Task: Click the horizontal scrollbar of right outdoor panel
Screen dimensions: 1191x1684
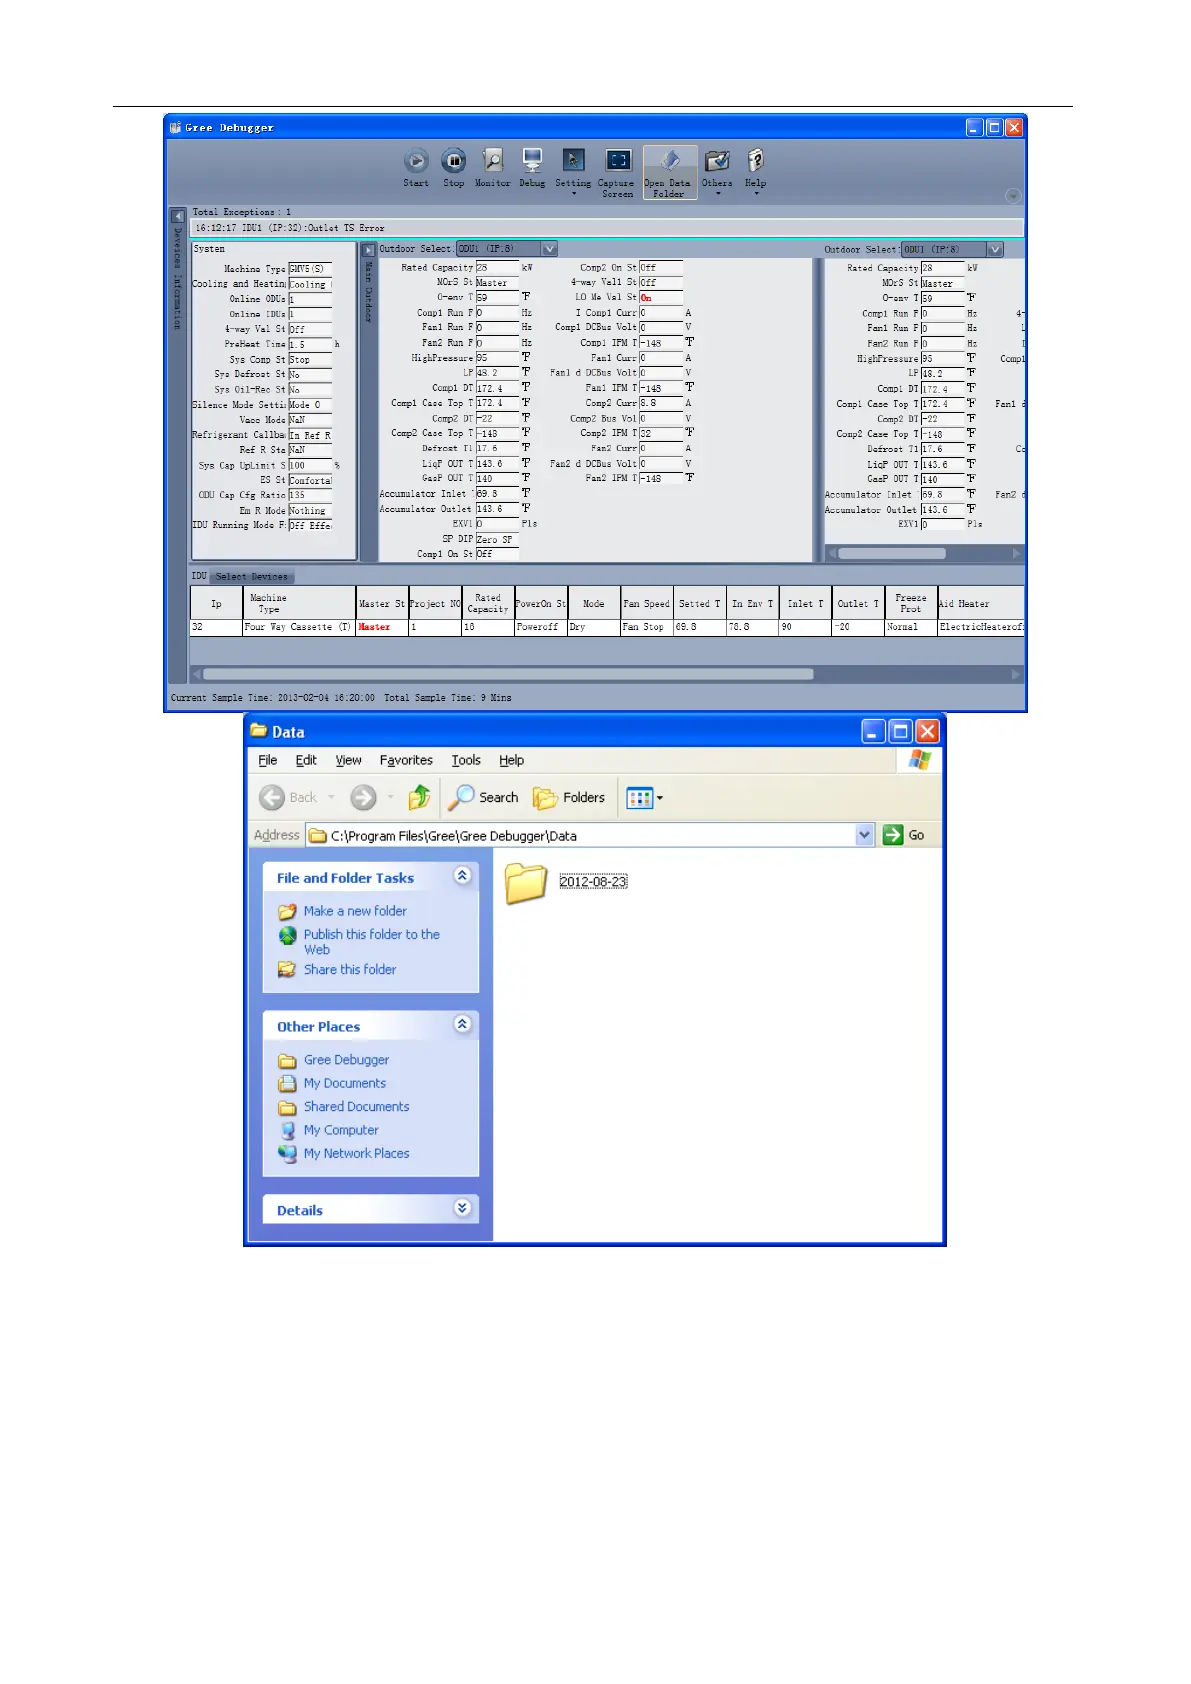Action: [x=891, y=553]
